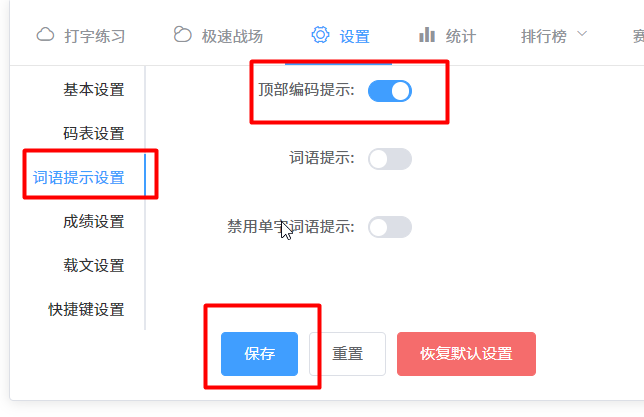Open the 打字练习 tab label
Screen dimensions: 644x417
point(95,37)
